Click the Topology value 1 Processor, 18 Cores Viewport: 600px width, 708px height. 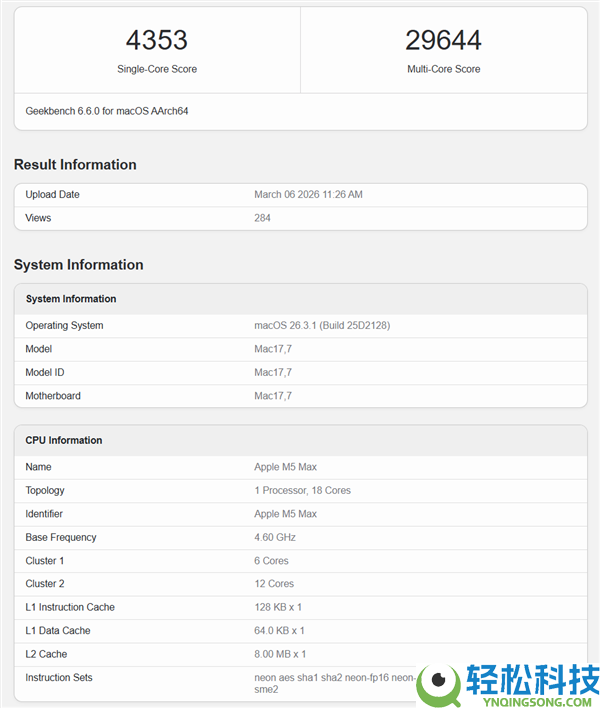tap(302, 491)
